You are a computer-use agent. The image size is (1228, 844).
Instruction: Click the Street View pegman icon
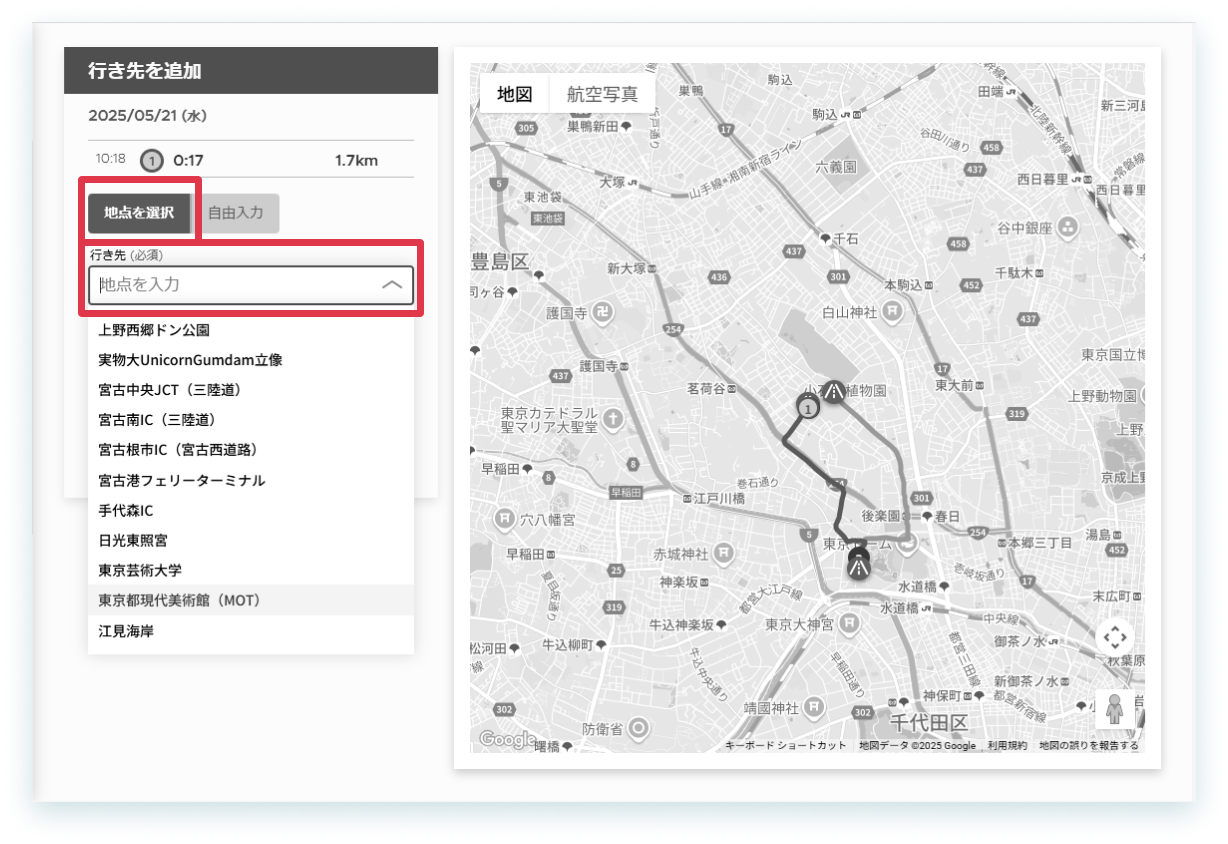click(1116, 708)
